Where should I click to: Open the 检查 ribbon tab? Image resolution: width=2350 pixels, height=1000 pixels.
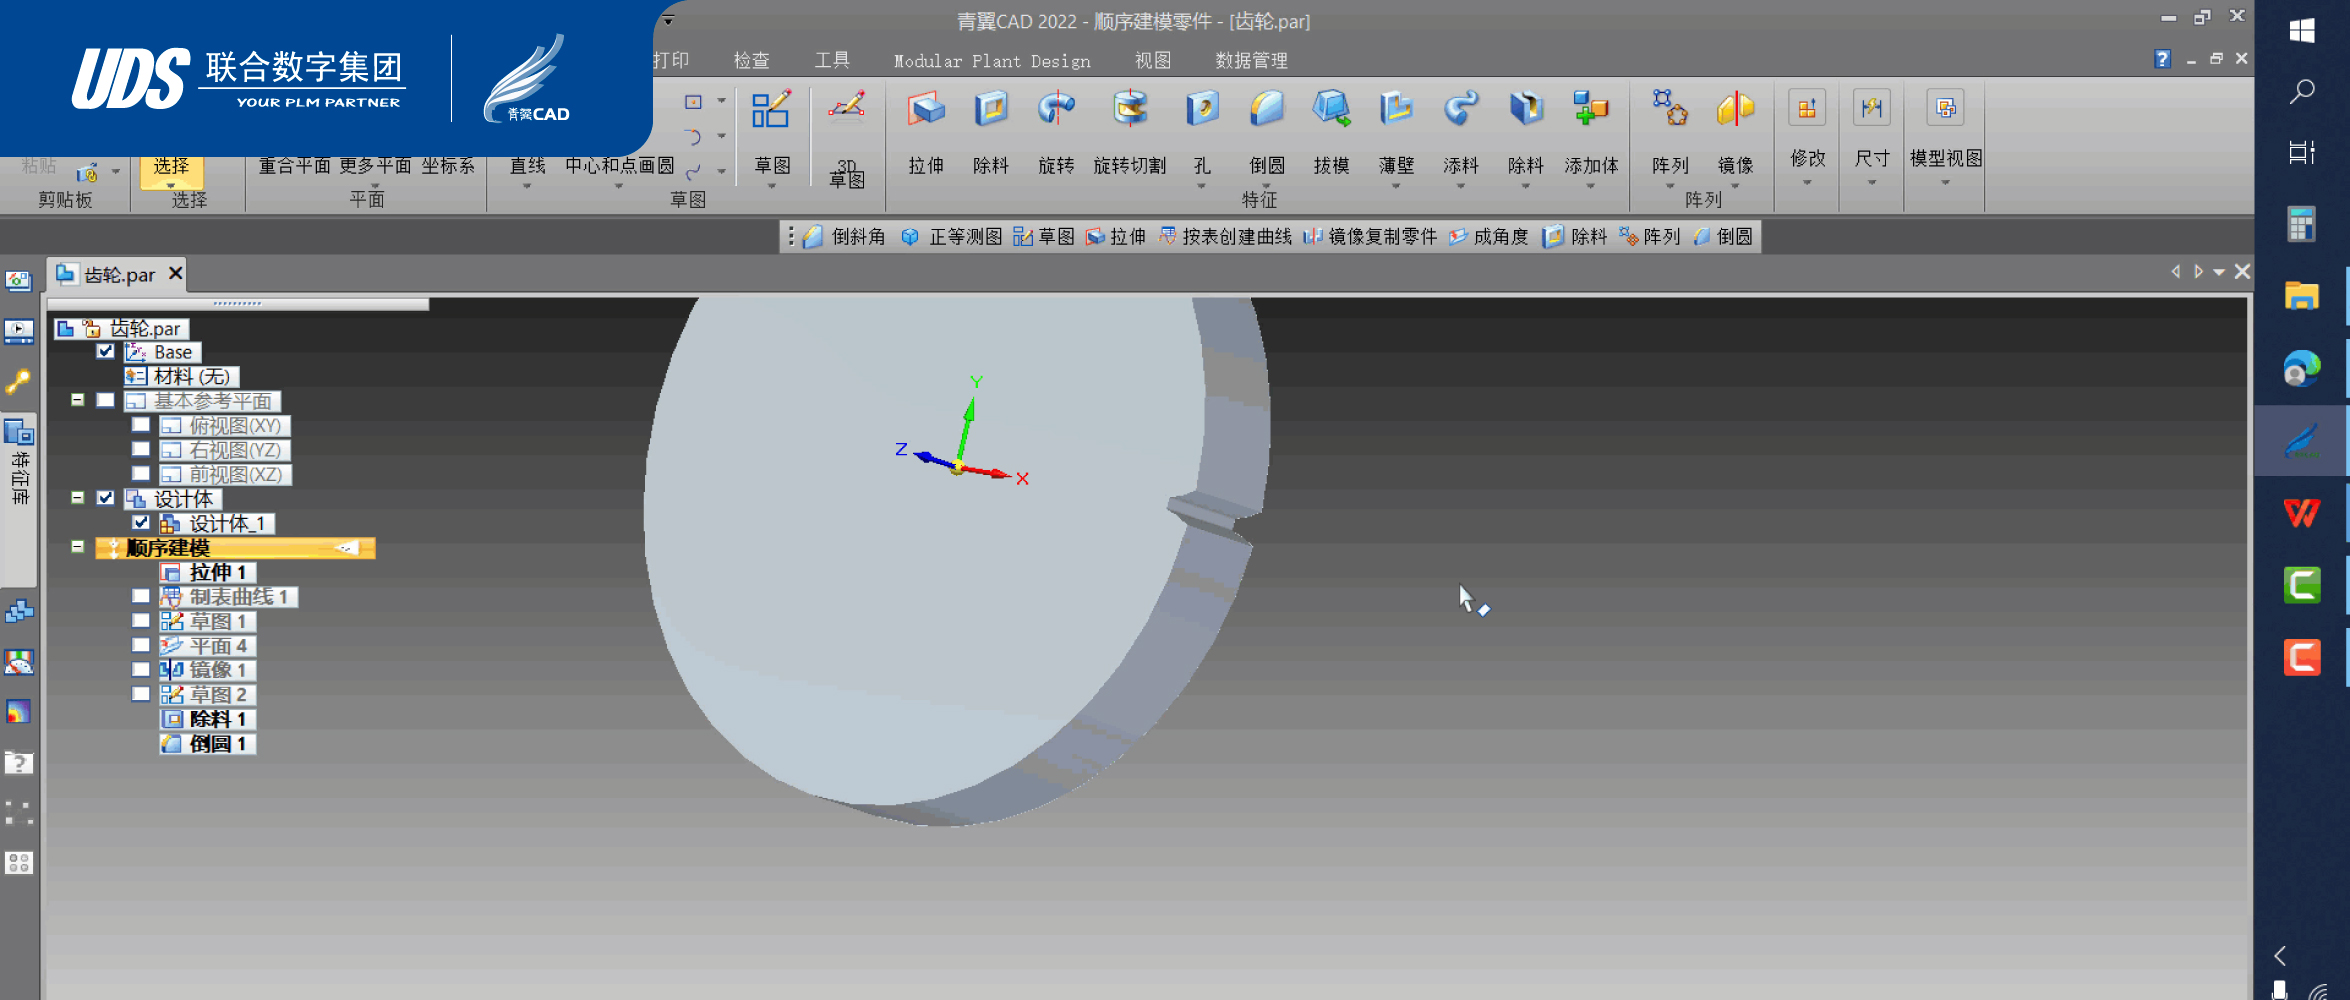[751, 61]
